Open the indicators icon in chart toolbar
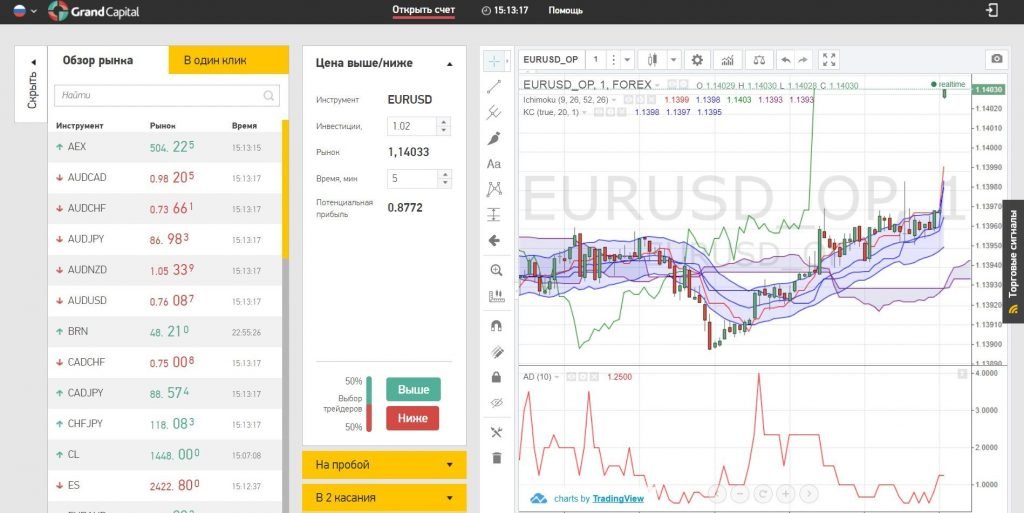This screenshot has width=1024, height=513. click(x=727, y=59)
